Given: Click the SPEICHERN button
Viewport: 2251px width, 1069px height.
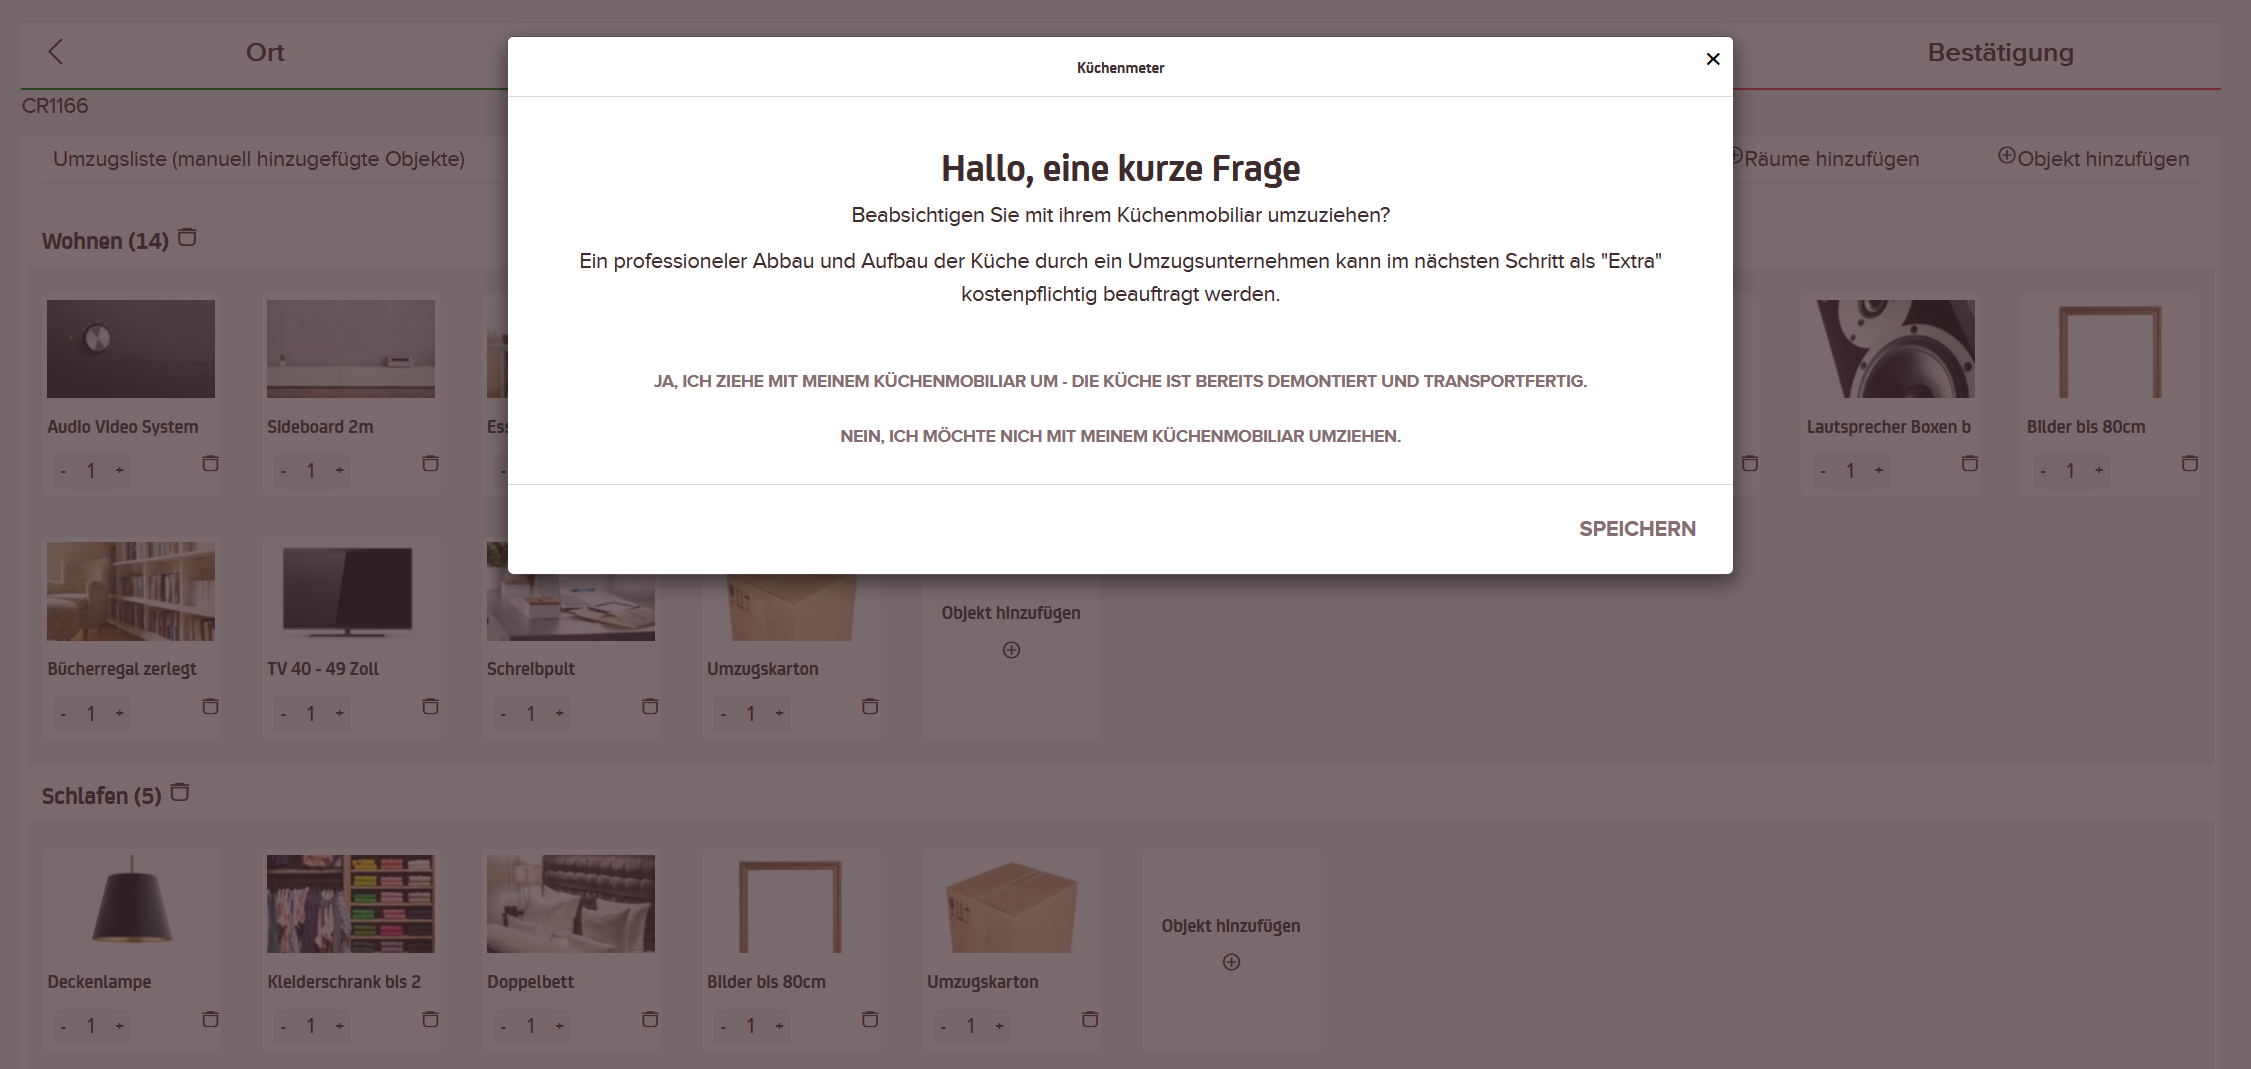Looking at the screenshot, I should pyautogui.click(x=1637, y=529).
